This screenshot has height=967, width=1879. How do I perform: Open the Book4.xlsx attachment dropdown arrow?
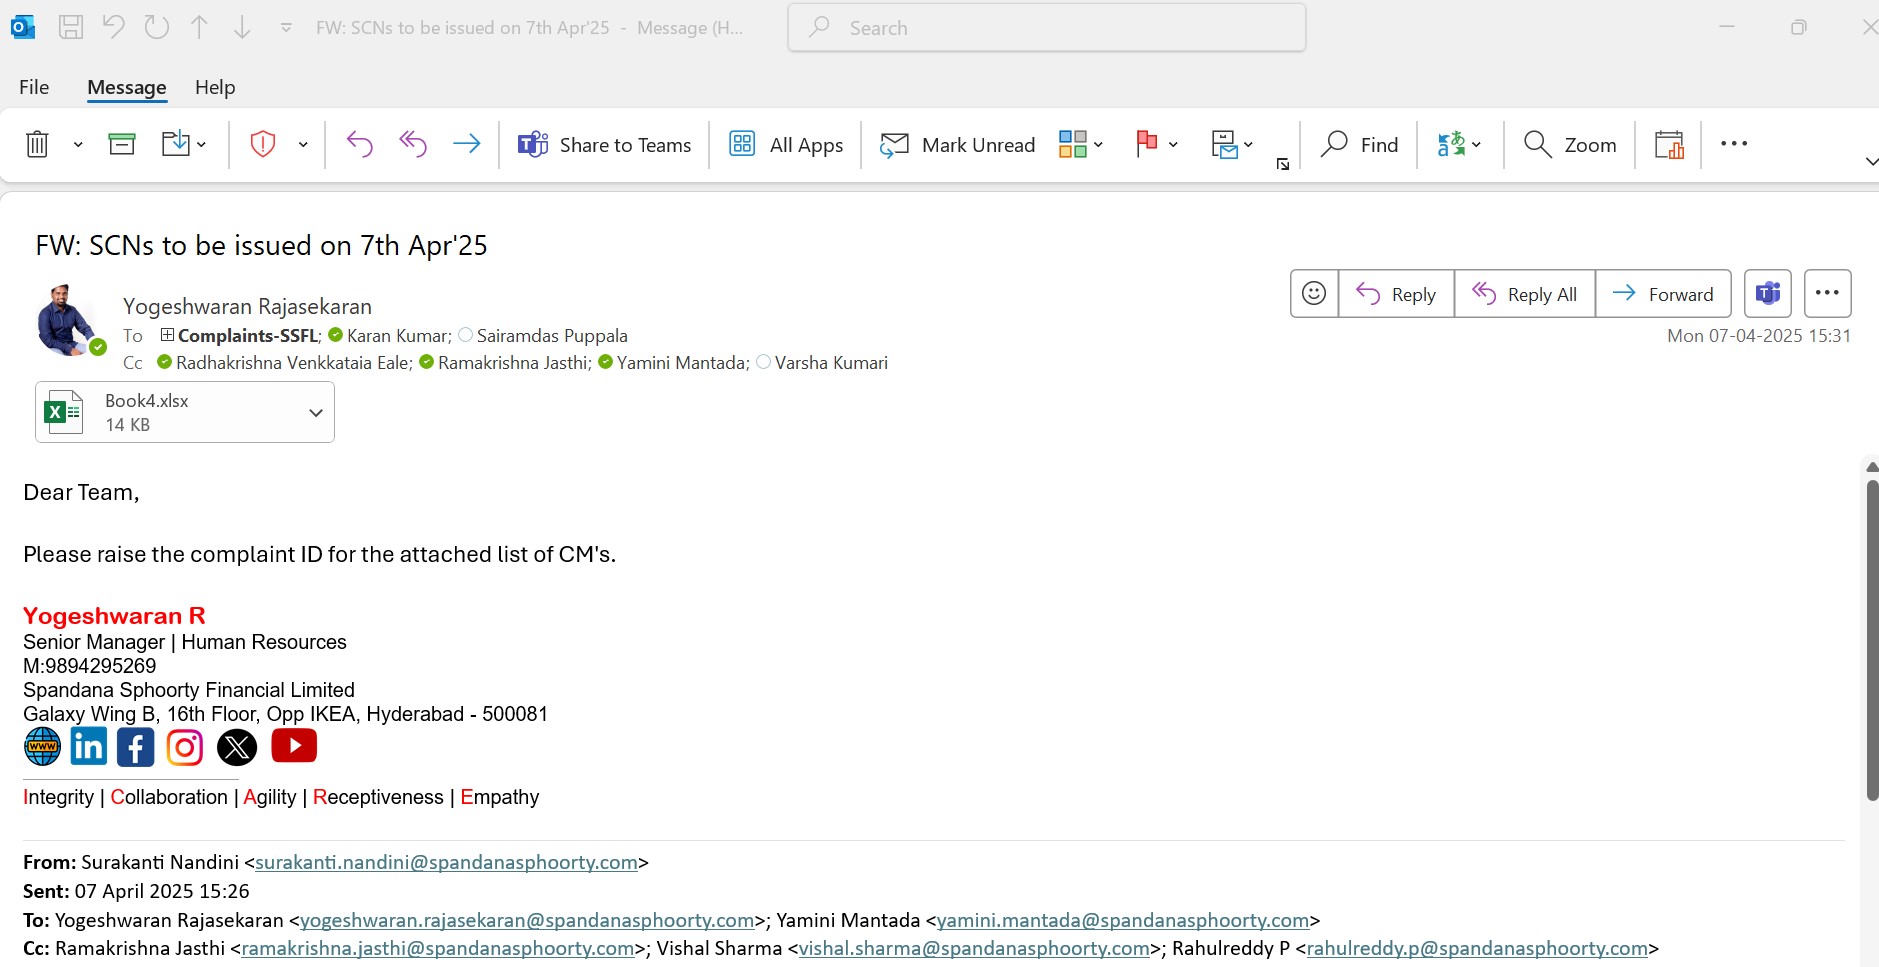[x=316, y=413]
